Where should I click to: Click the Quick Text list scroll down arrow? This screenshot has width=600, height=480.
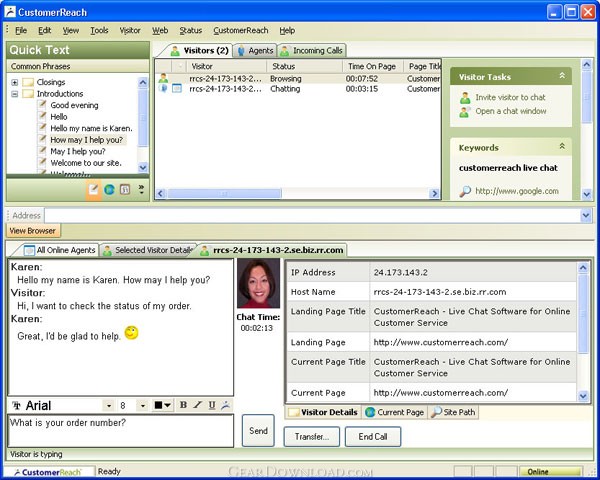point(143,167)
